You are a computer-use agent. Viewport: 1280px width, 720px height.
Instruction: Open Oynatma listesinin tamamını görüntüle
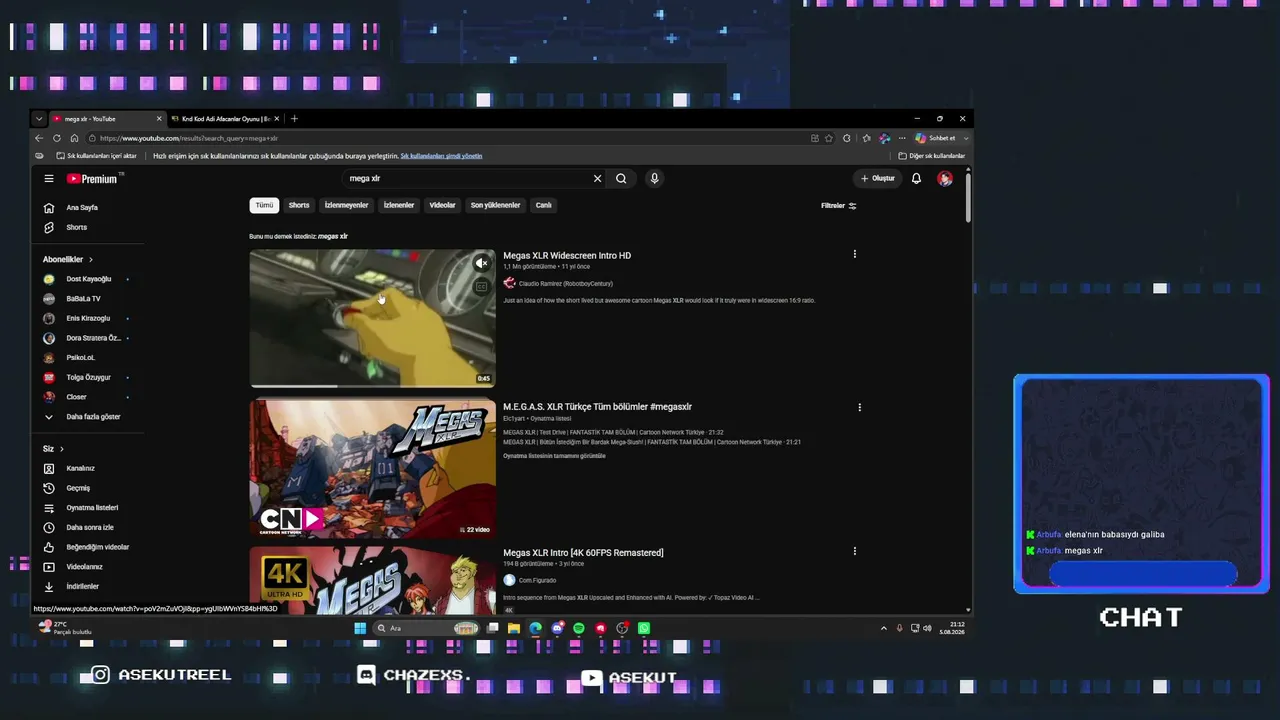coord(554,456)
